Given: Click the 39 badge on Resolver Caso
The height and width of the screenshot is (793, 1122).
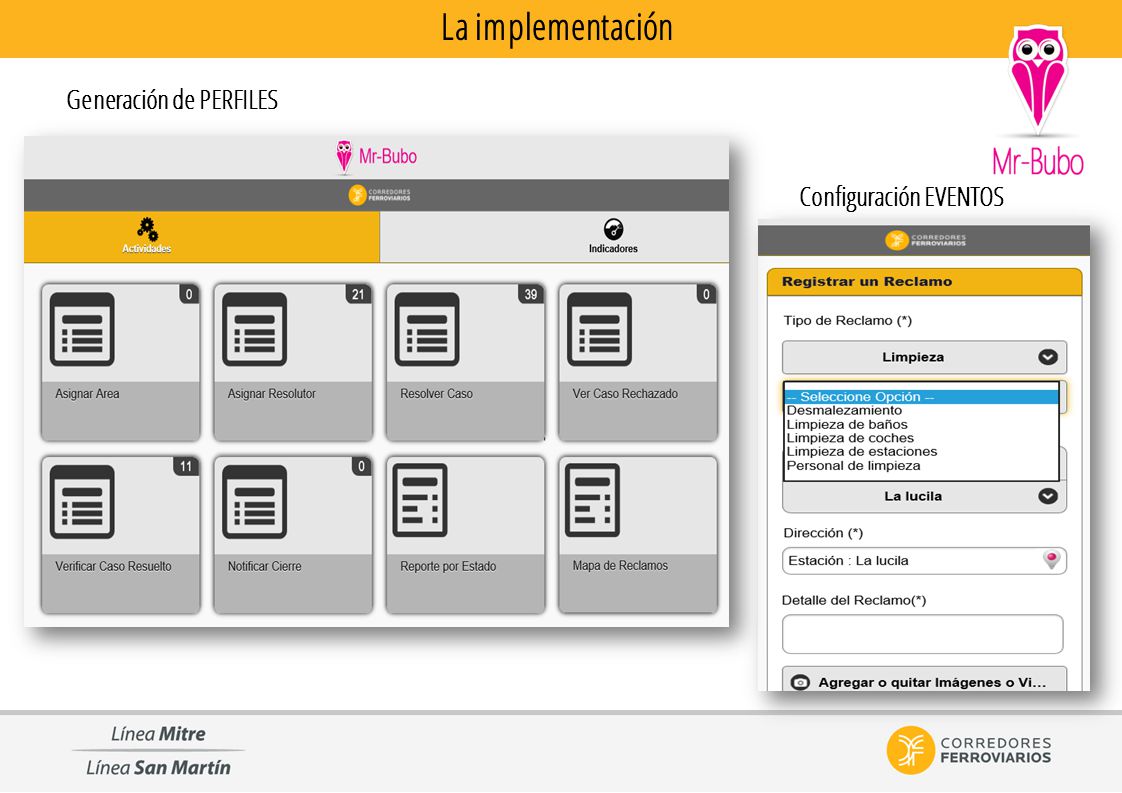Looking at the screenshot, I should [x=531, y=294].
